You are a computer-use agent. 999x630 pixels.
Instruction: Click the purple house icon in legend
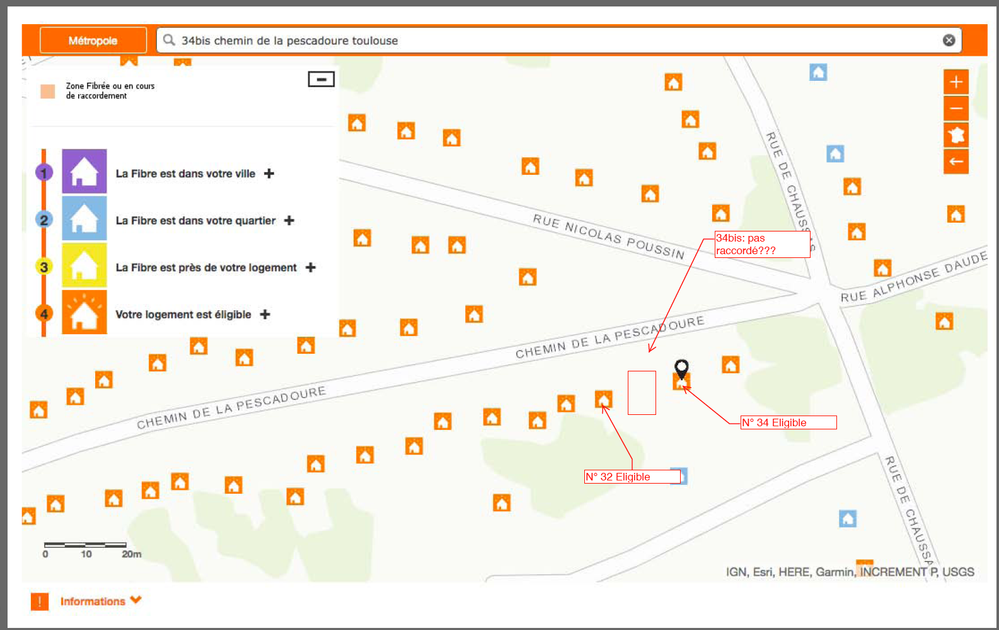coord(84,172)
